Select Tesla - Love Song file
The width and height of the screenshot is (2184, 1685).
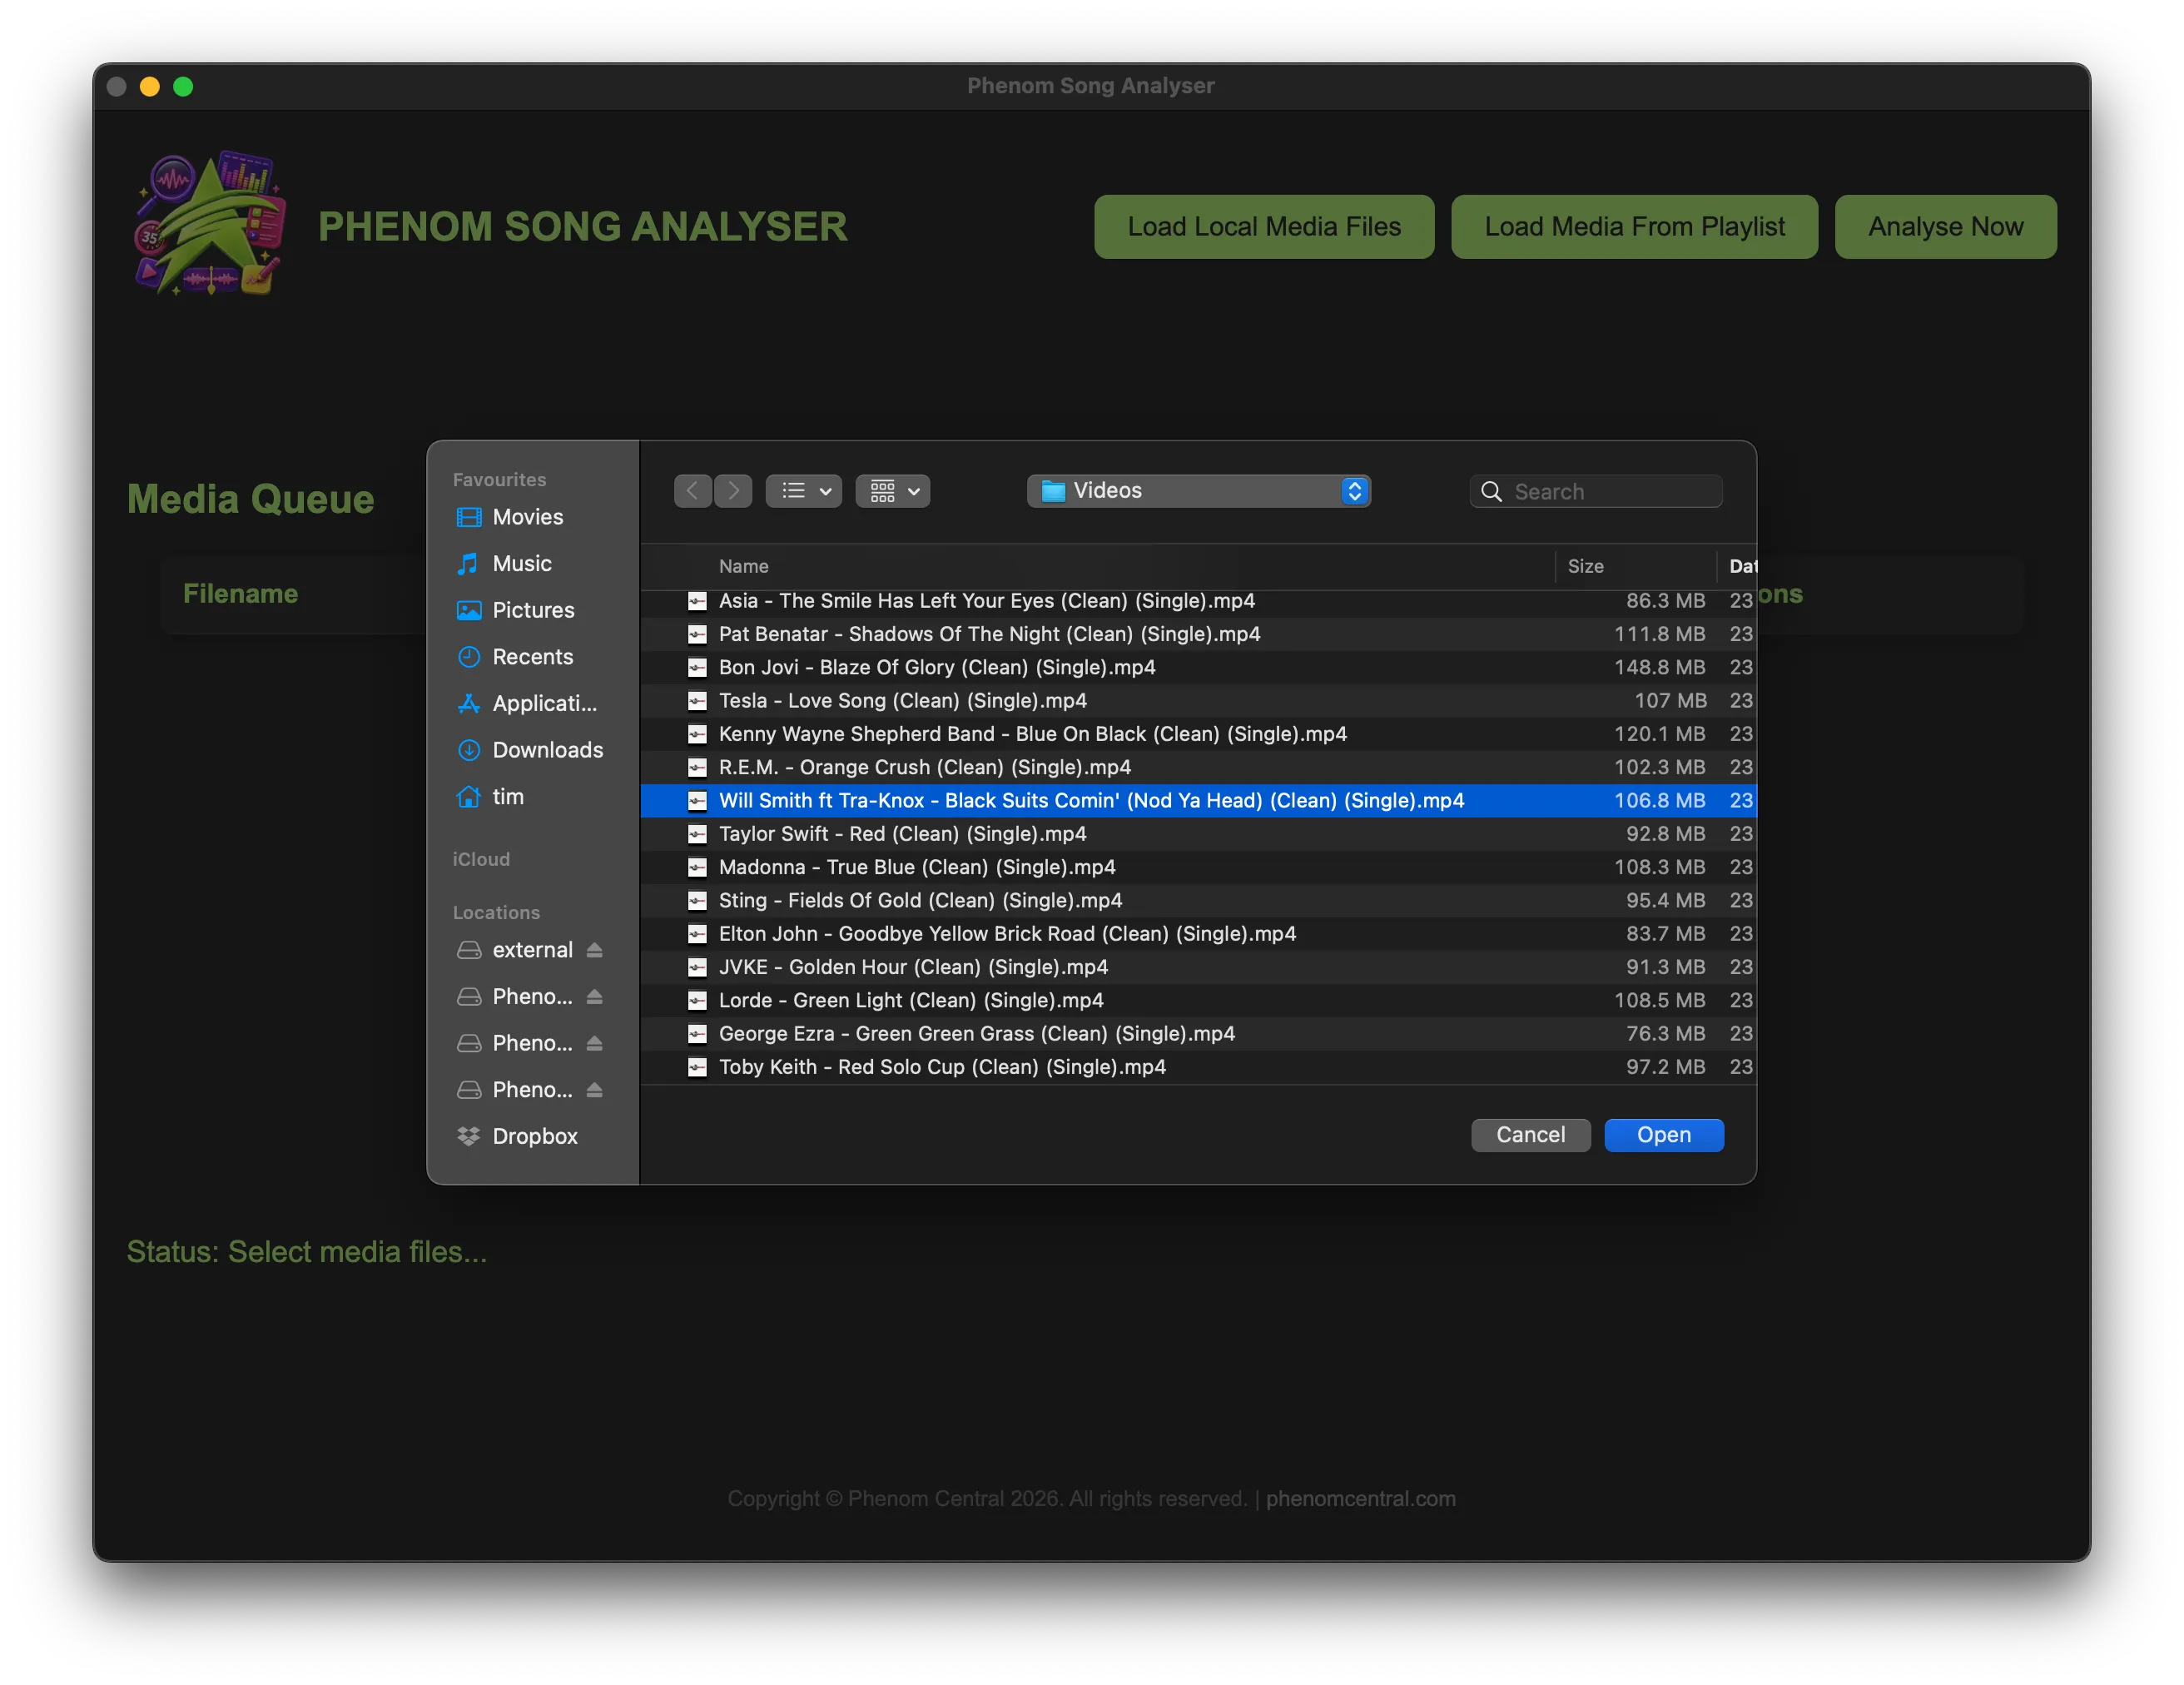(1198, 701)
